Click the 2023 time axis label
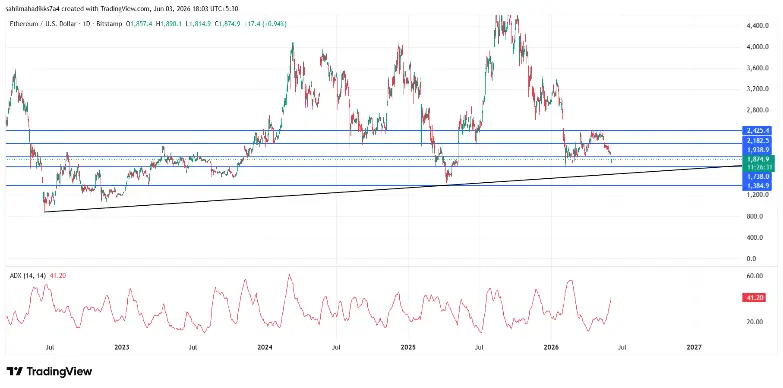Viewport: 783px width, 388px height. pyautogui.click(x=121, y=347)
